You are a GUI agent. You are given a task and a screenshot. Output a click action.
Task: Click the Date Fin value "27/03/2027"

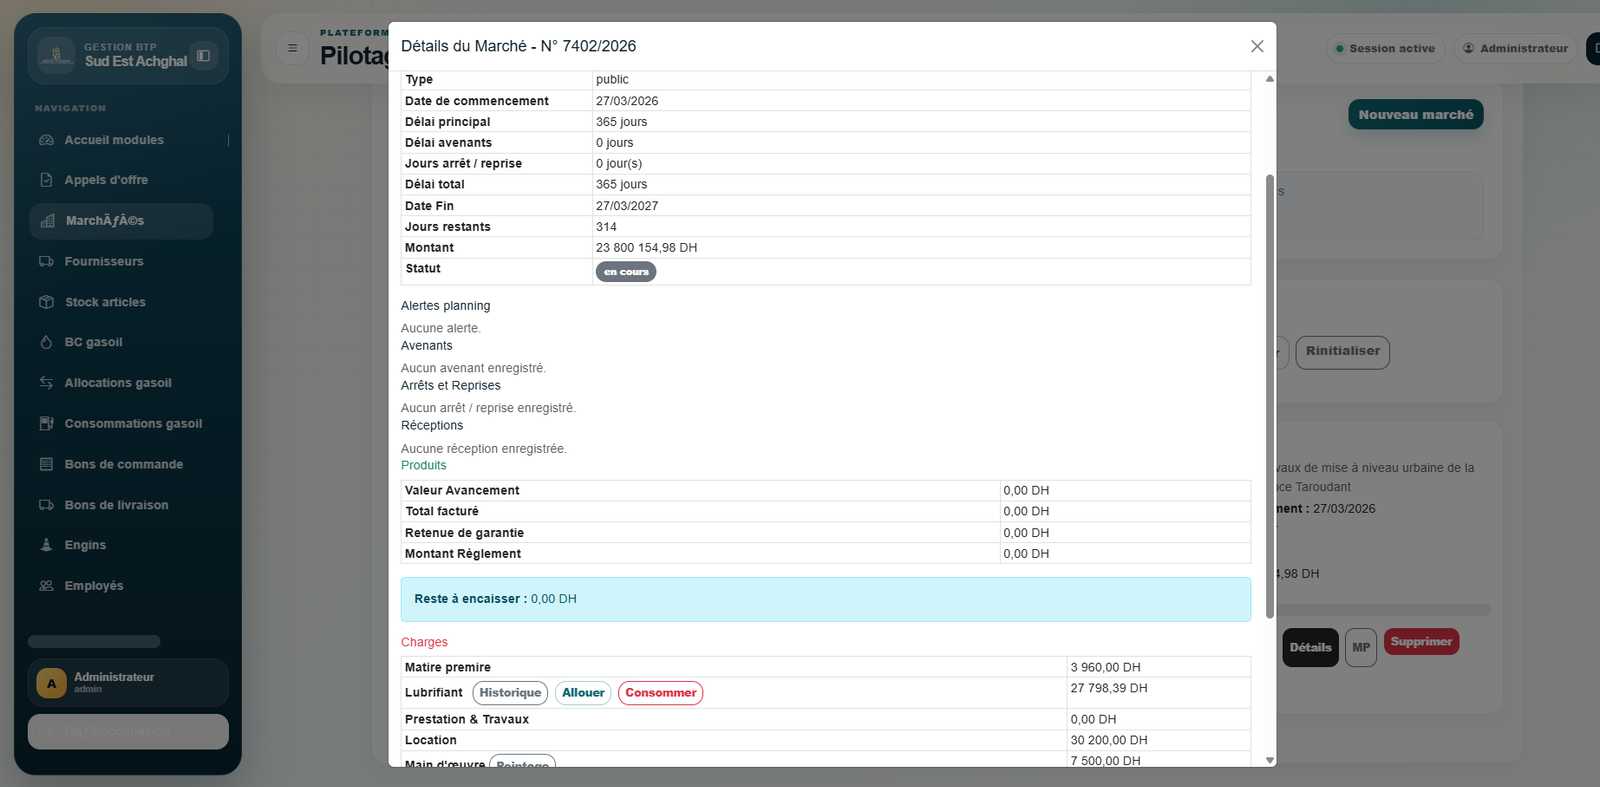(x=627, y=206)
